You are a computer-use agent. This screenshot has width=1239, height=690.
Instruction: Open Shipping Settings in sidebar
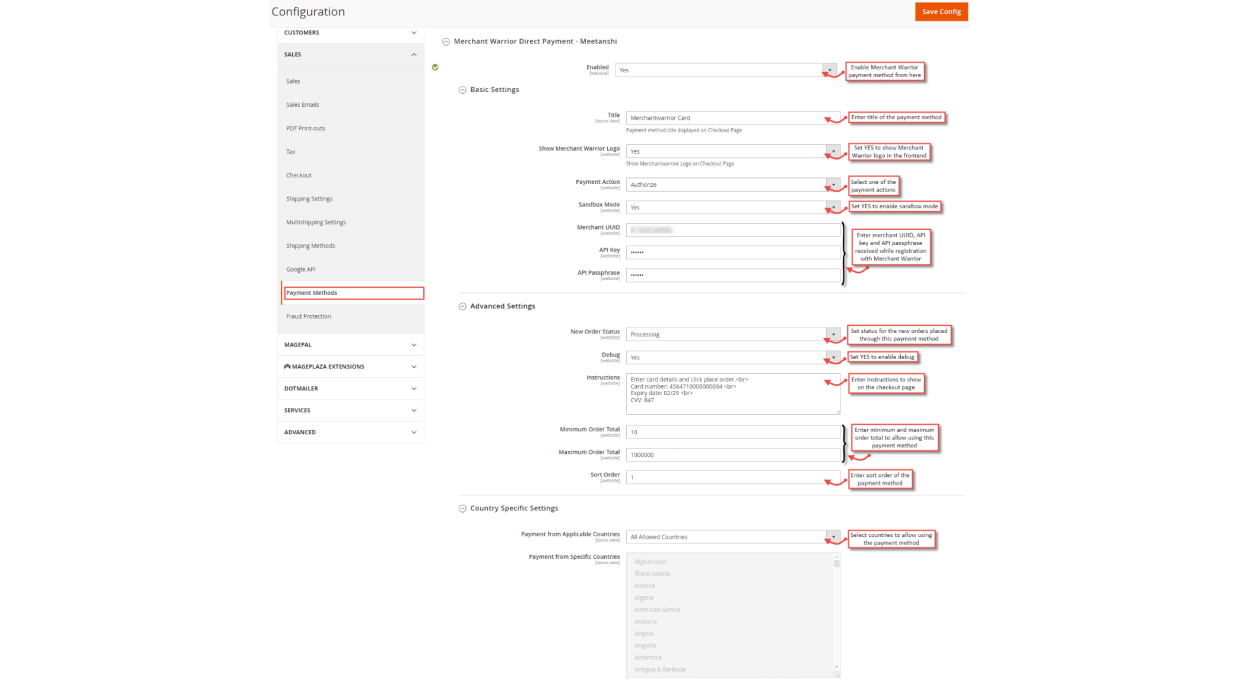309,199
